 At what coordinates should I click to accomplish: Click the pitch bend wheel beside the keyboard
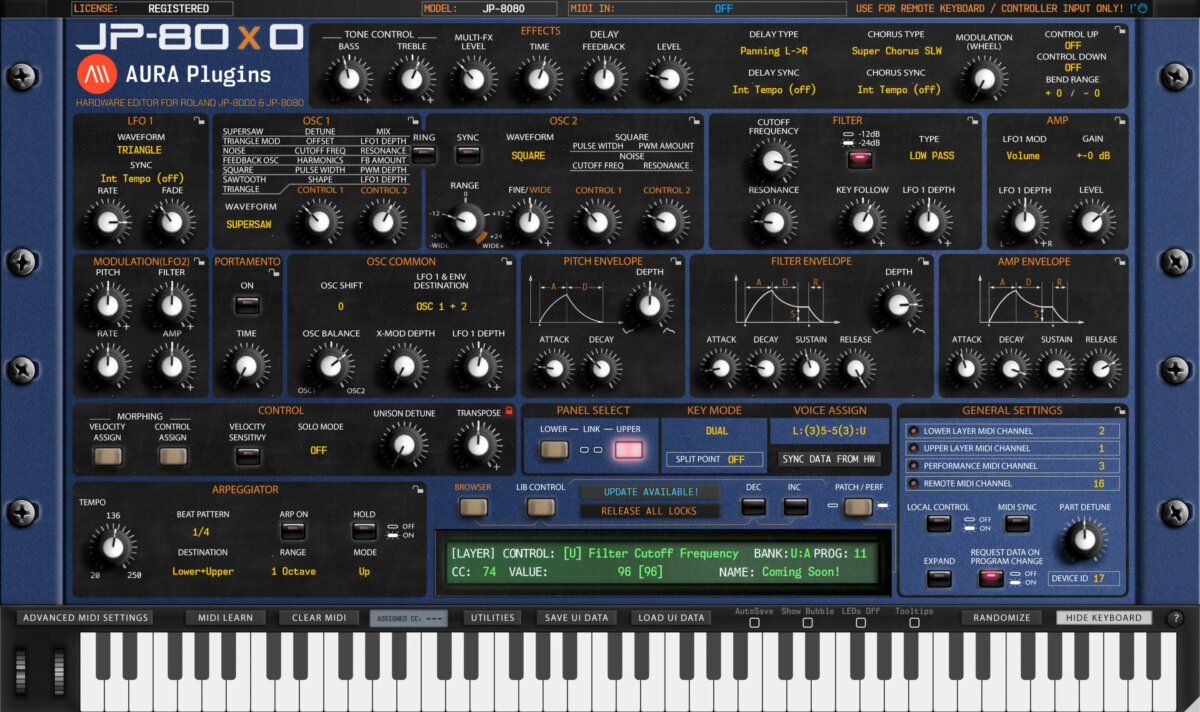pyautogui.click(x=21, y=671)
